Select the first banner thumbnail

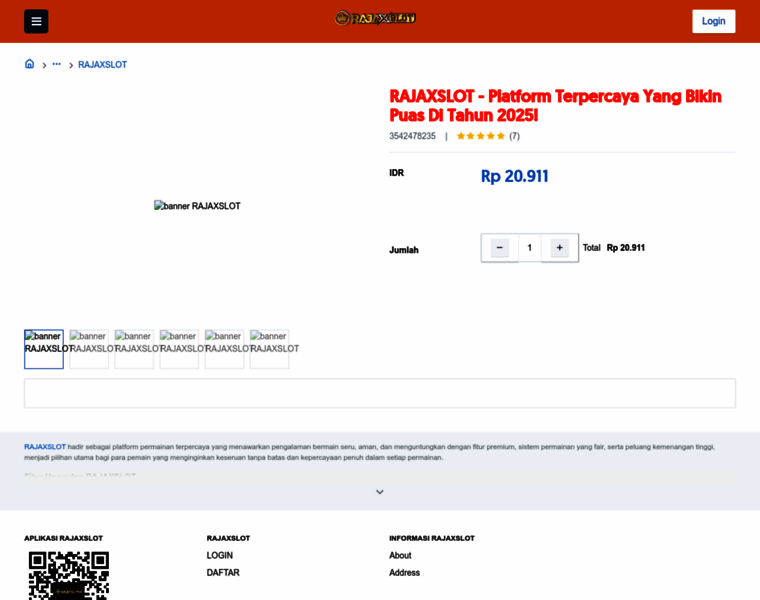[x=44, y=349]
